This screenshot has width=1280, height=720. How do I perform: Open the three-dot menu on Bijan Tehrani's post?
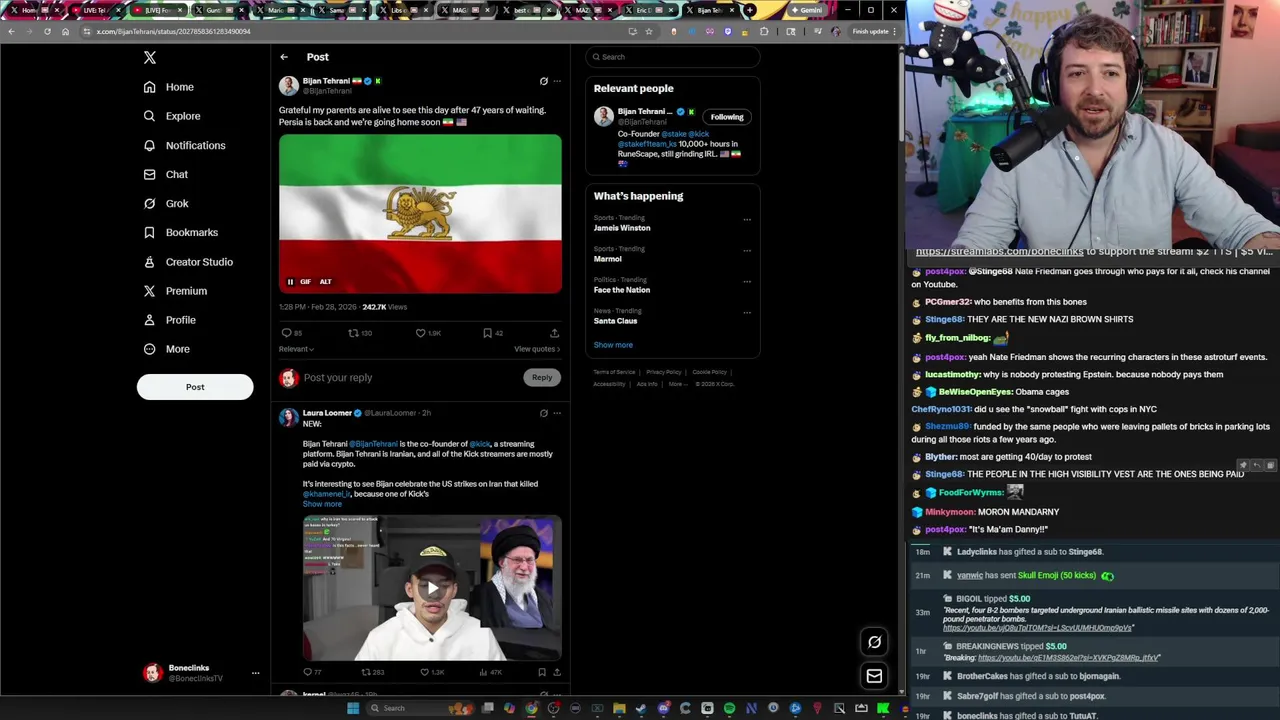tap(557, 81)
